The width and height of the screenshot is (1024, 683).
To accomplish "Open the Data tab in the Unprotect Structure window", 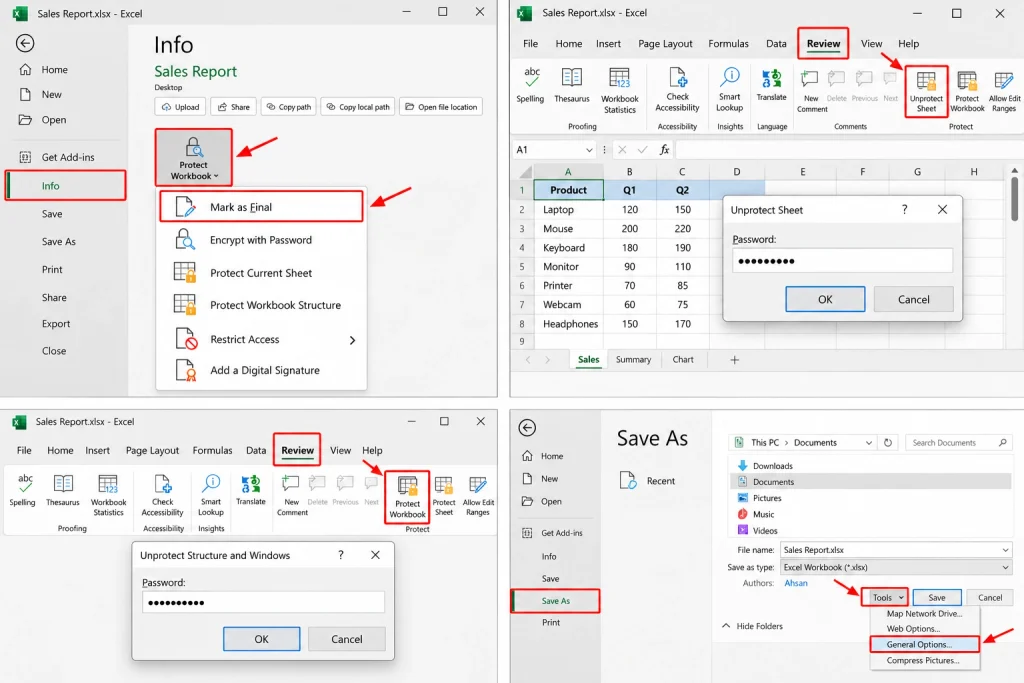I will [256, 451].
